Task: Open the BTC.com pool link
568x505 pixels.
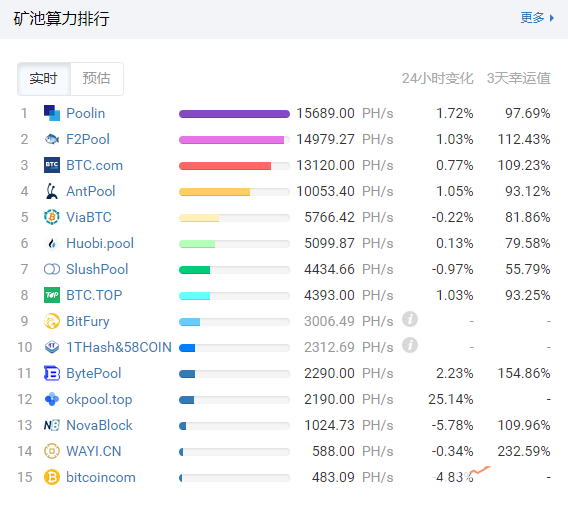Action: pyautogui.click(x=95, y=166)
